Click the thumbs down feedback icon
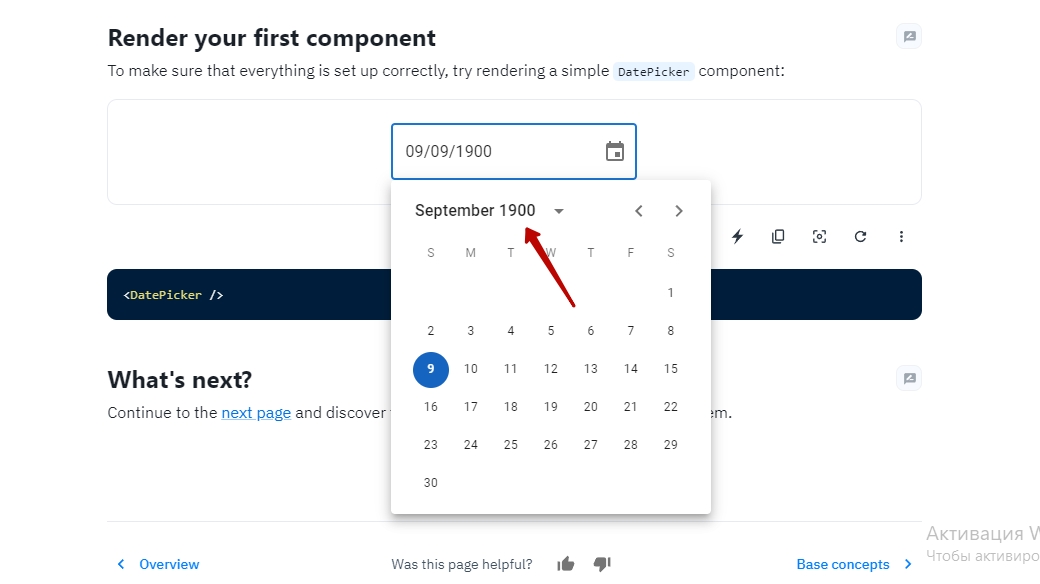The image size is (1040, 584). (602, 564)
